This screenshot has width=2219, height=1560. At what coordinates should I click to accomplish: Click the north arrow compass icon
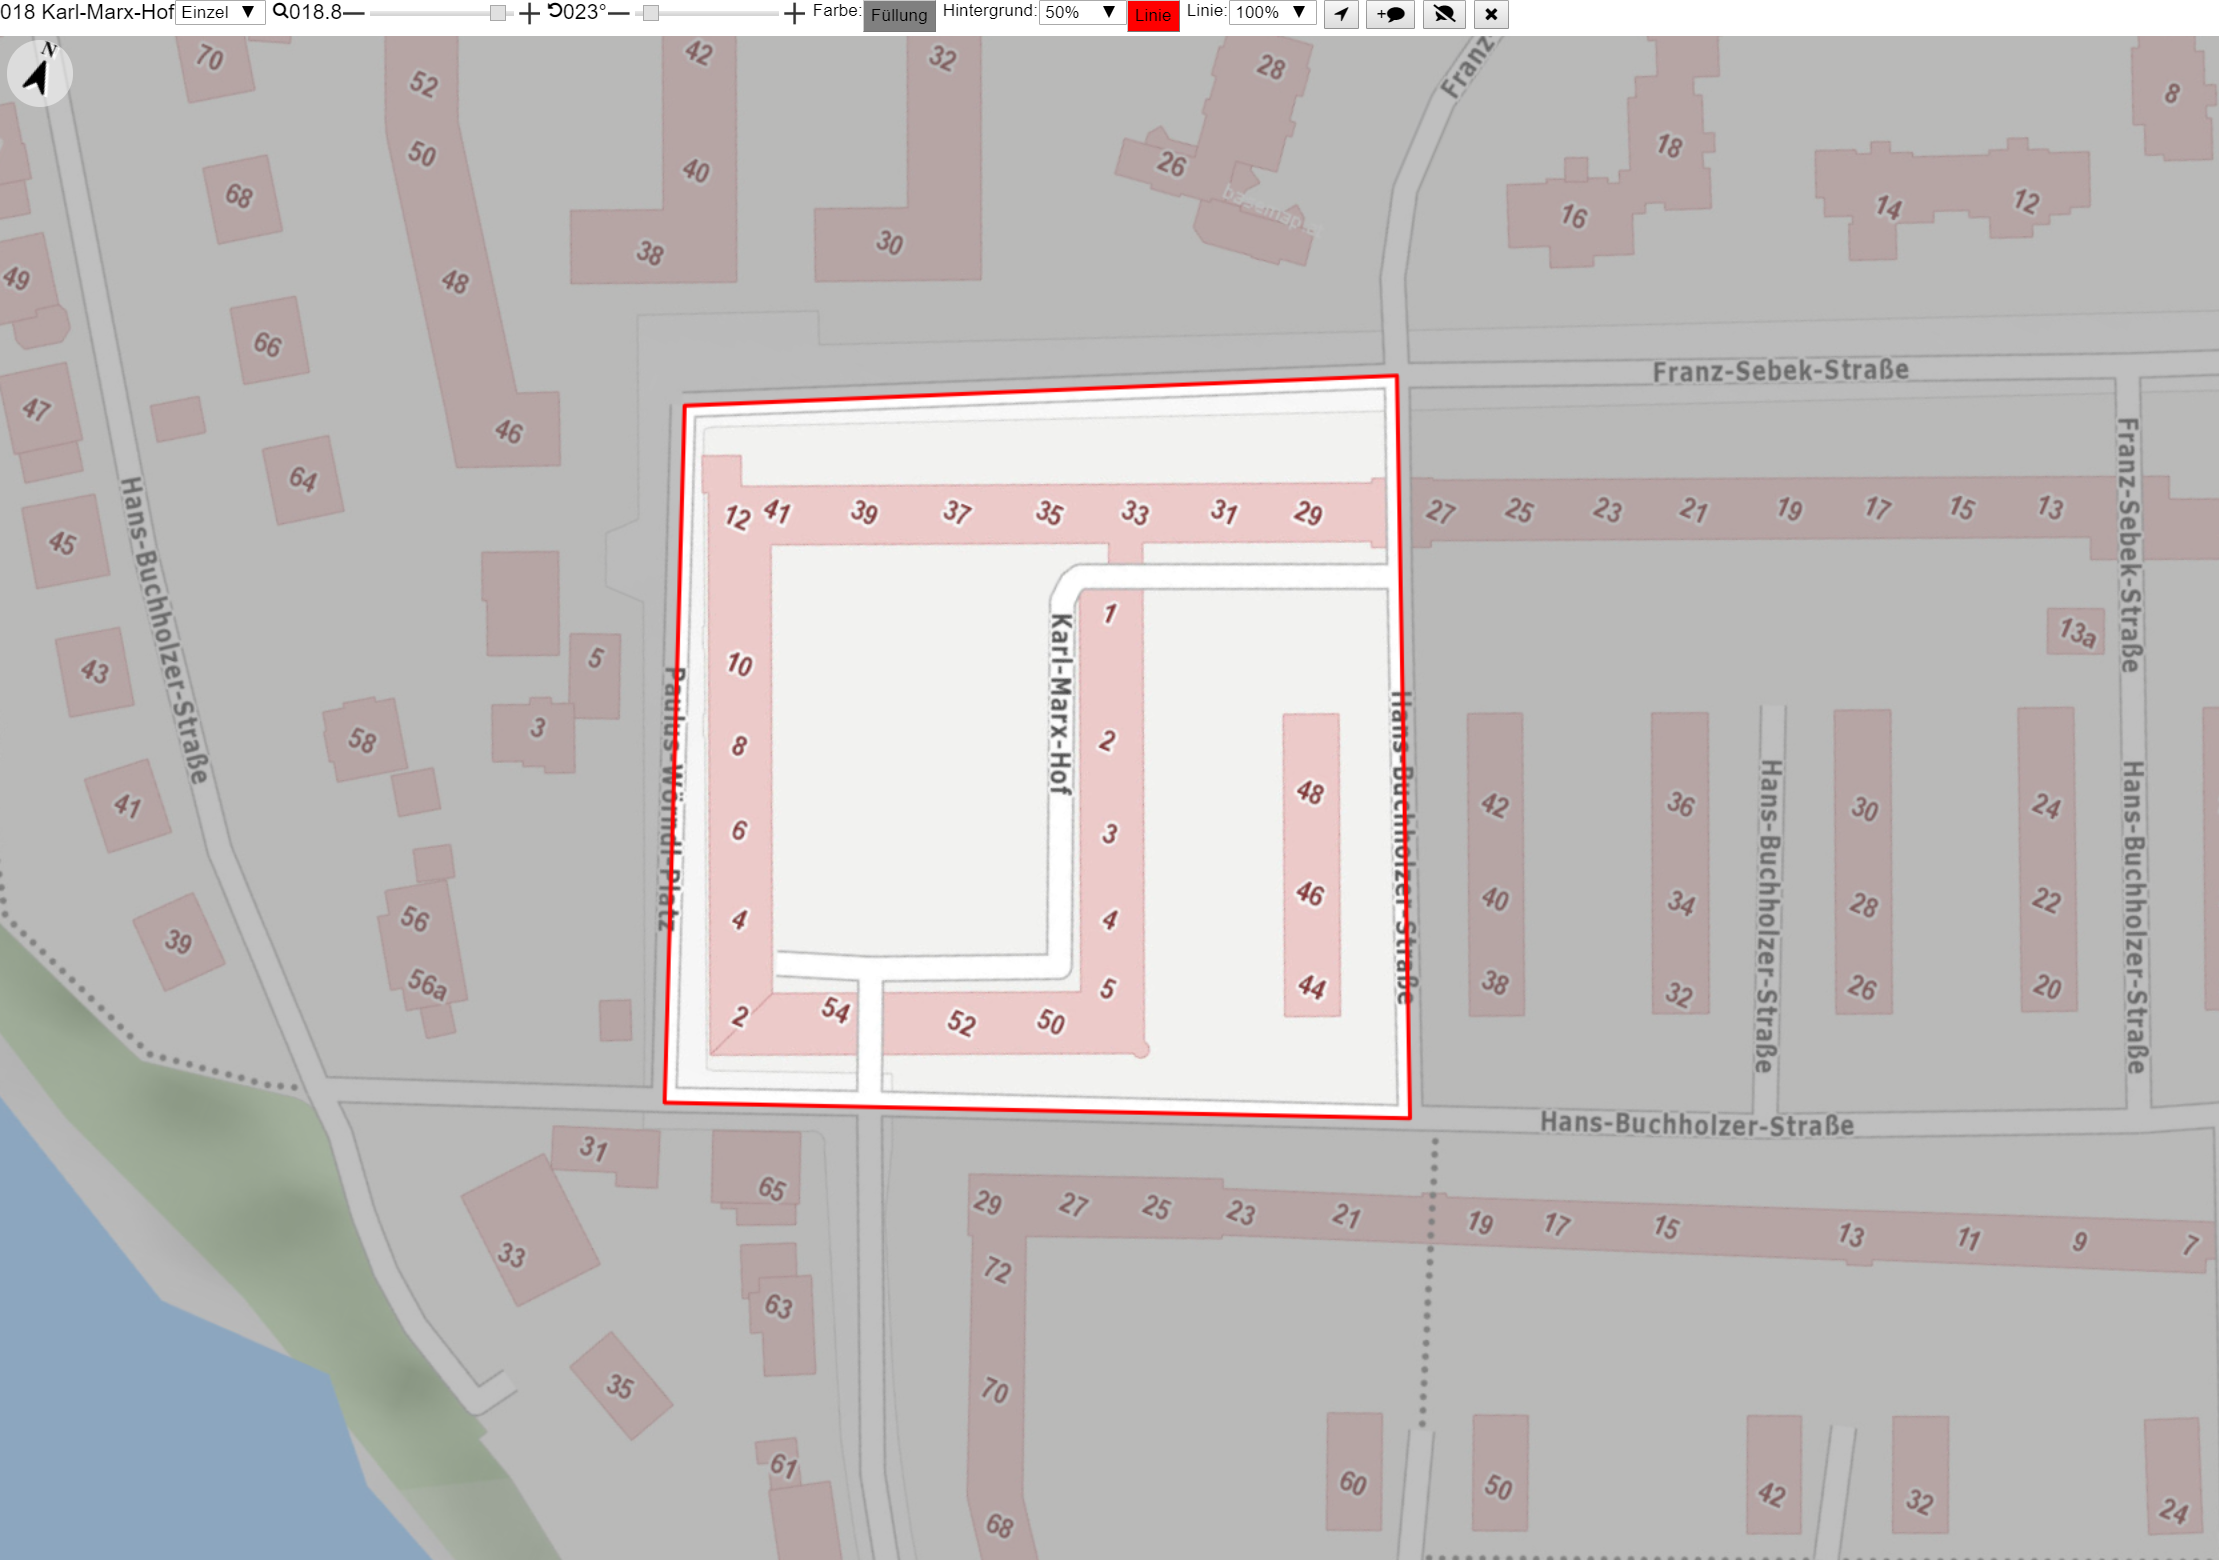tap(39, 73)
